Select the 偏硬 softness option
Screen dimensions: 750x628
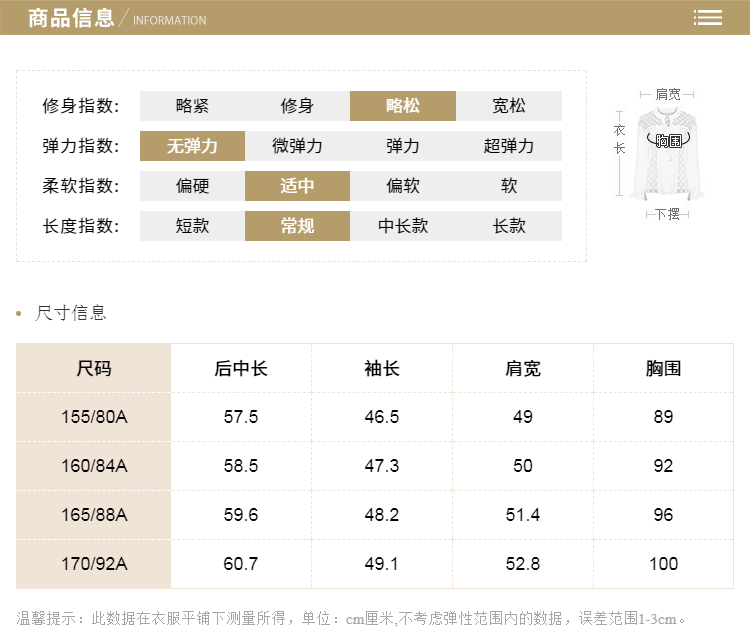click(x=192, y=186)
